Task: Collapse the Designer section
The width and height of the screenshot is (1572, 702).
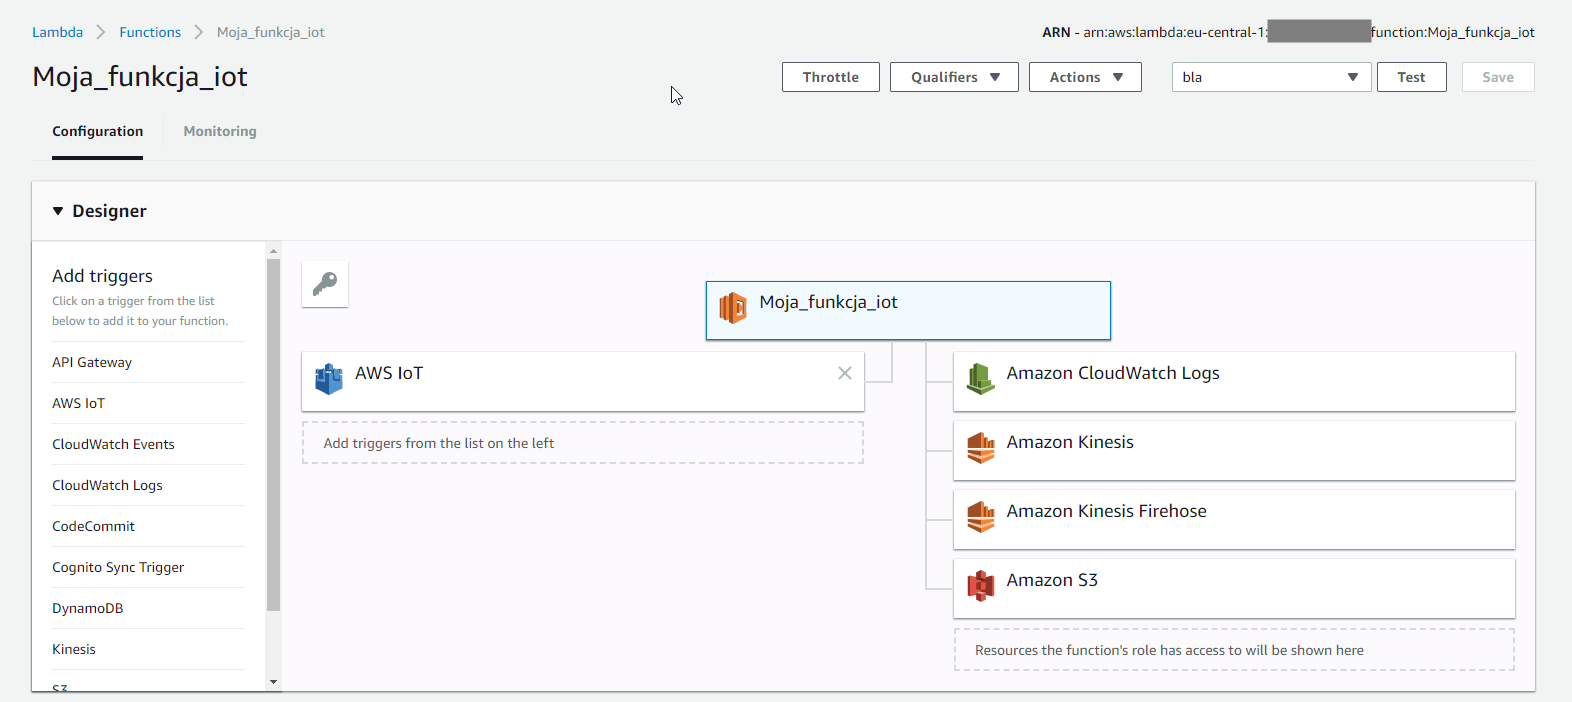Action: click(58, 211)
